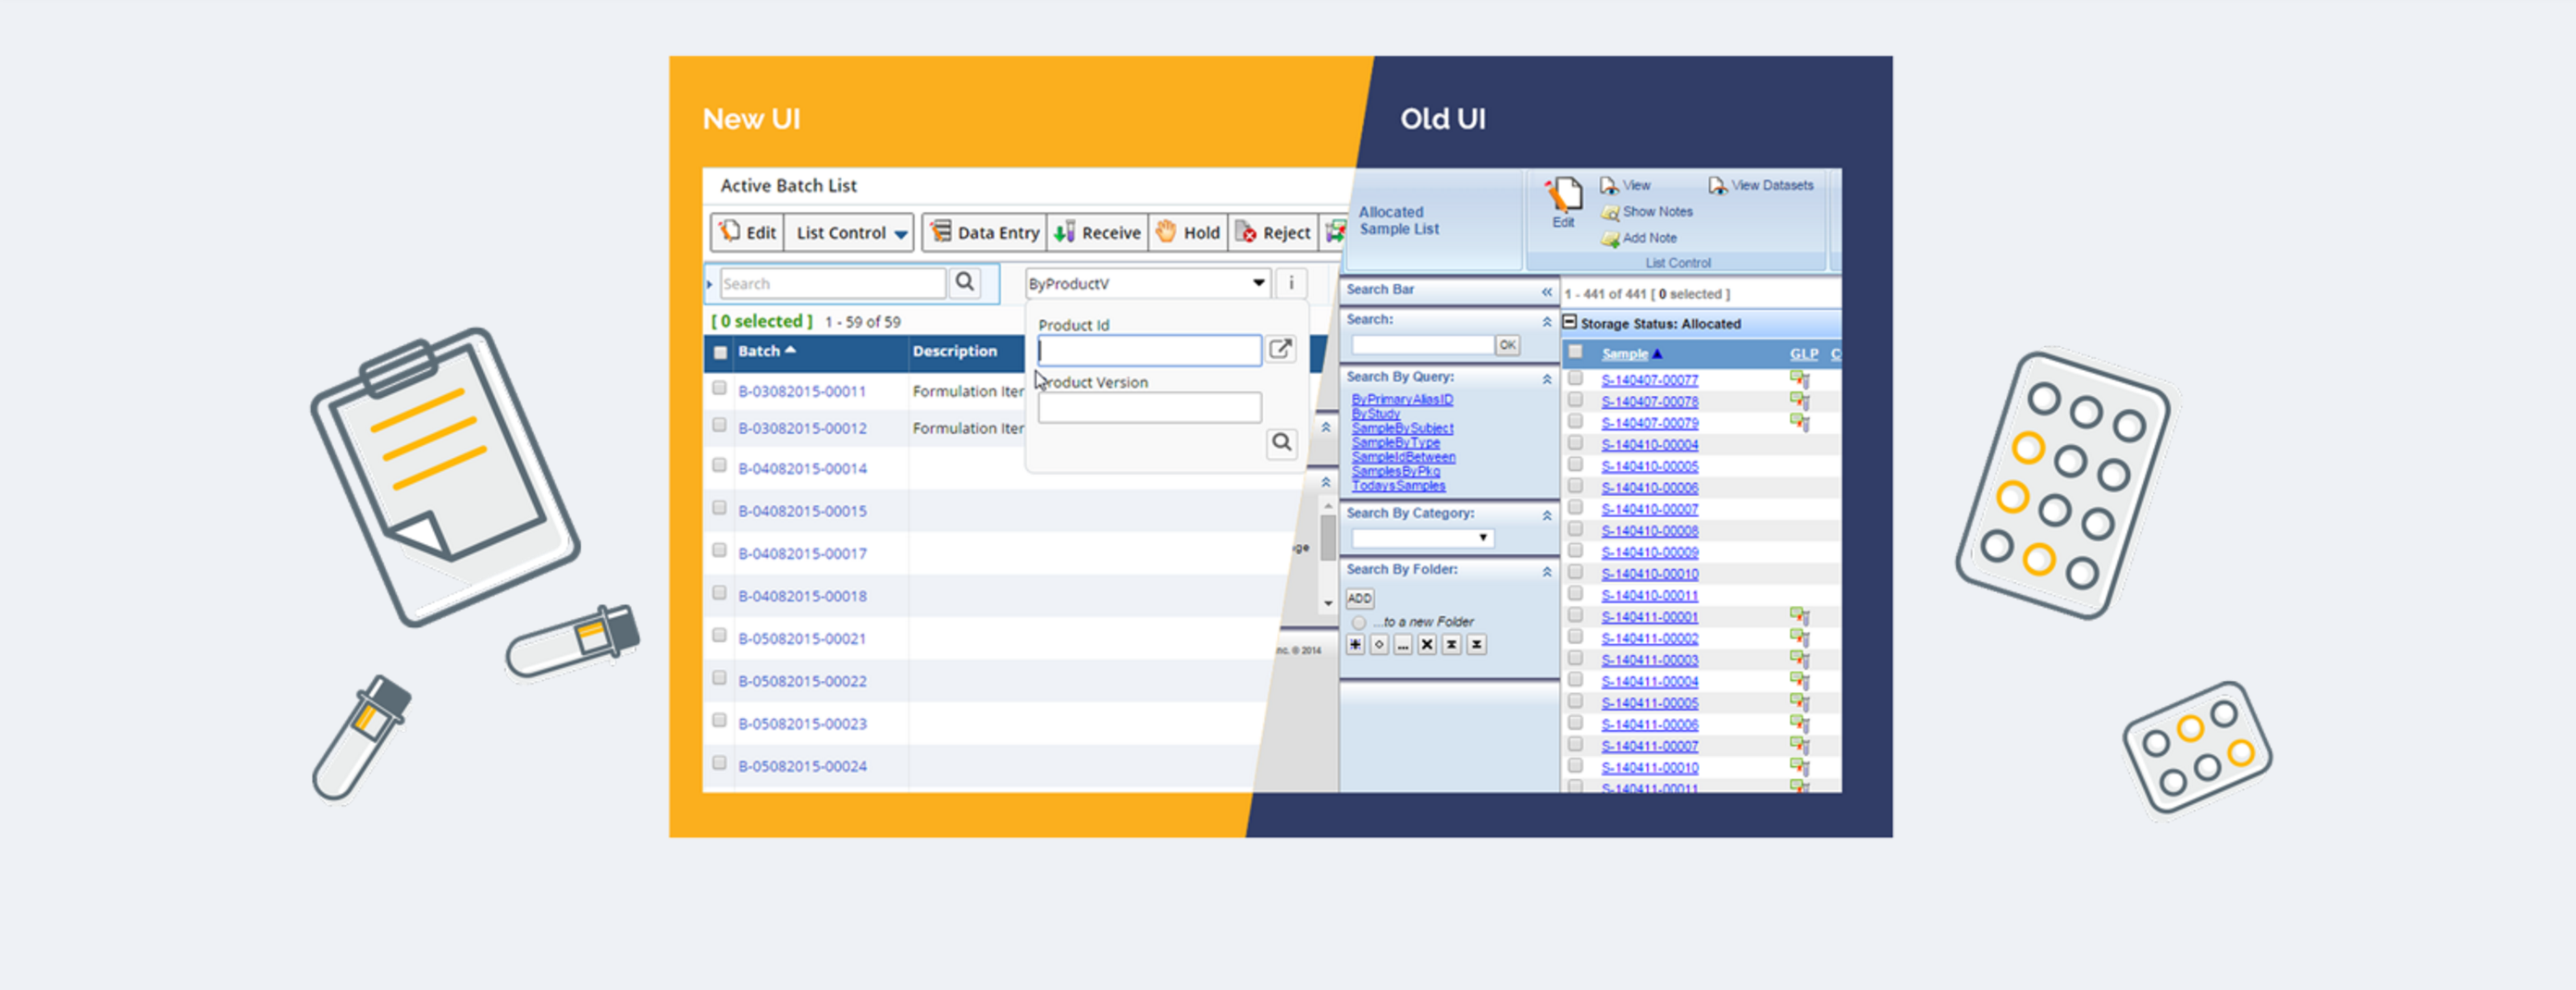Collapse the Storage Status: Allocated group
2576x990 pixels.
[1569, 322]
